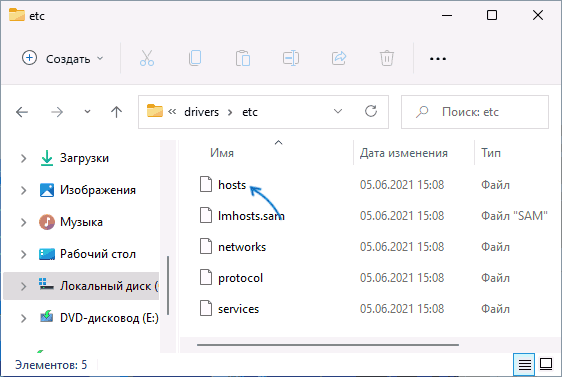Click the Музыка music icon
This screenshot has width=562, height=377.
47,222
